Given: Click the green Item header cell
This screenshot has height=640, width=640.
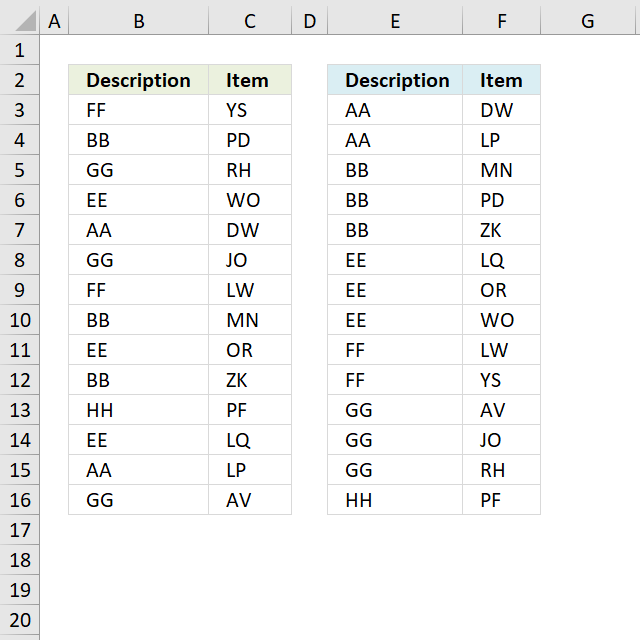Looking at the screenshot, I should coord(250,80).
